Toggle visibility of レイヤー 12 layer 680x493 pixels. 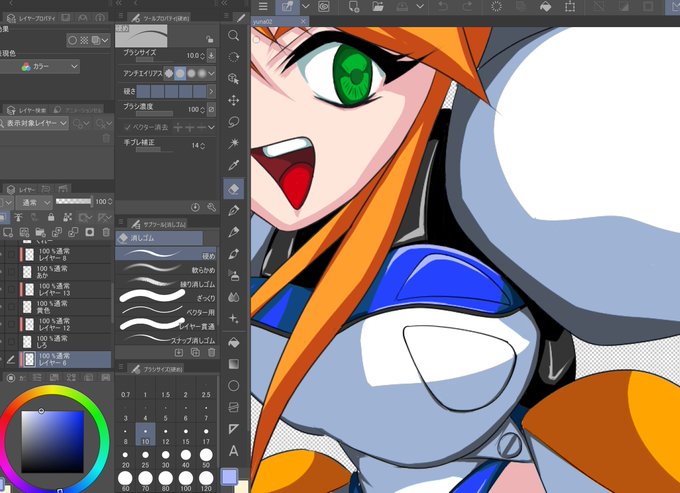tap(1, 324)
